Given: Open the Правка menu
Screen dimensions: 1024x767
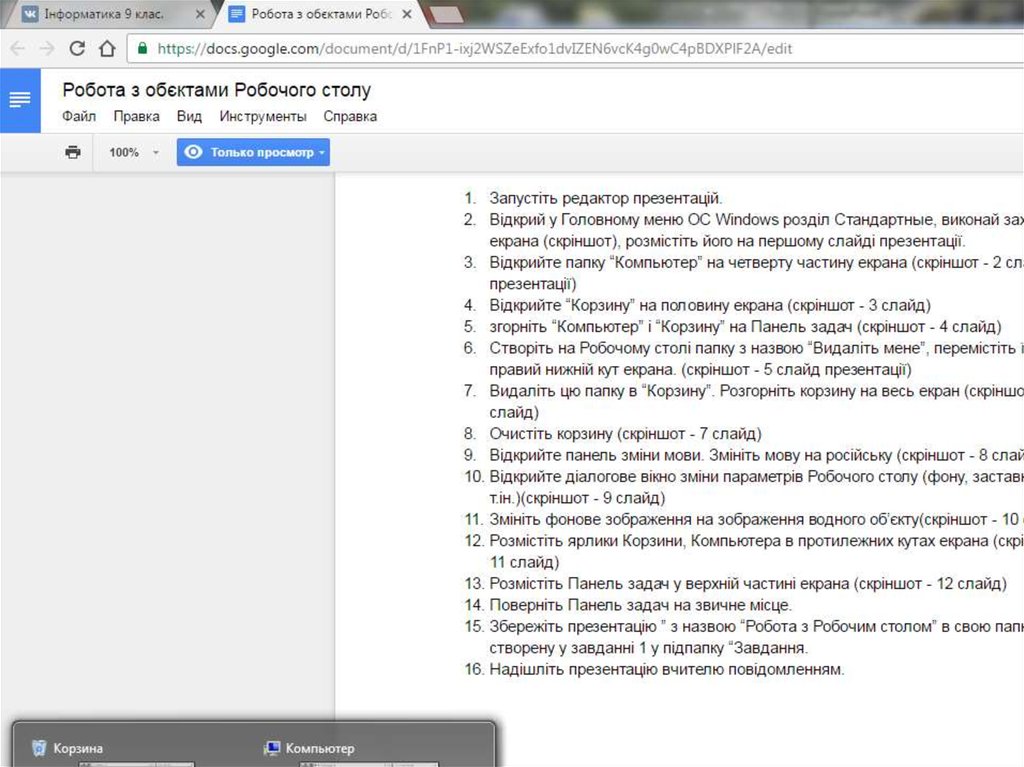Looking at the screenshot, I should point(136,117).
